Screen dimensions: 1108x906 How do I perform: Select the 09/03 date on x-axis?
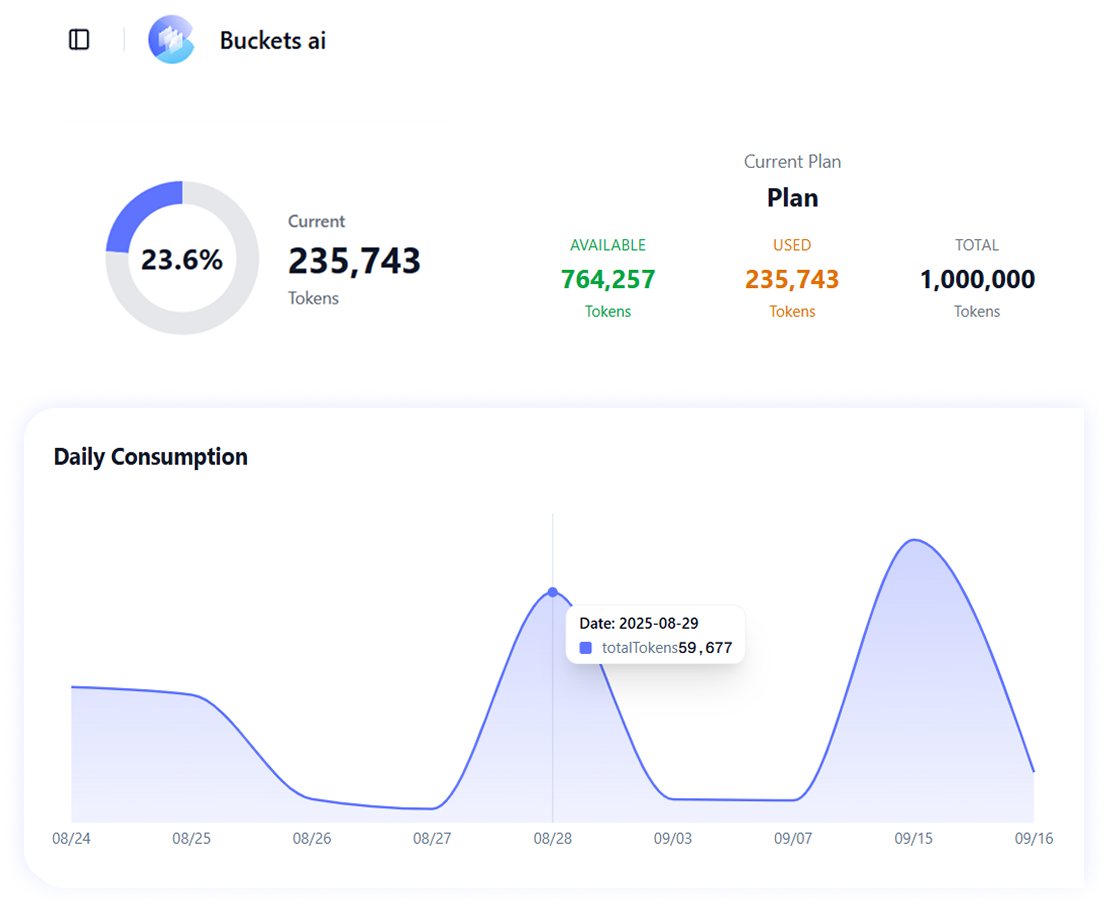673,838
